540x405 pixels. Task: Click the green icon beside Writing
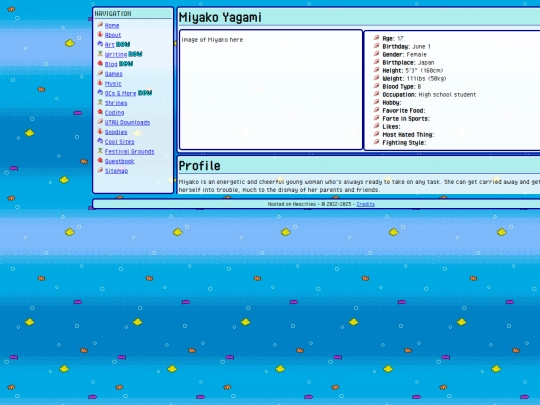[100, 54]
